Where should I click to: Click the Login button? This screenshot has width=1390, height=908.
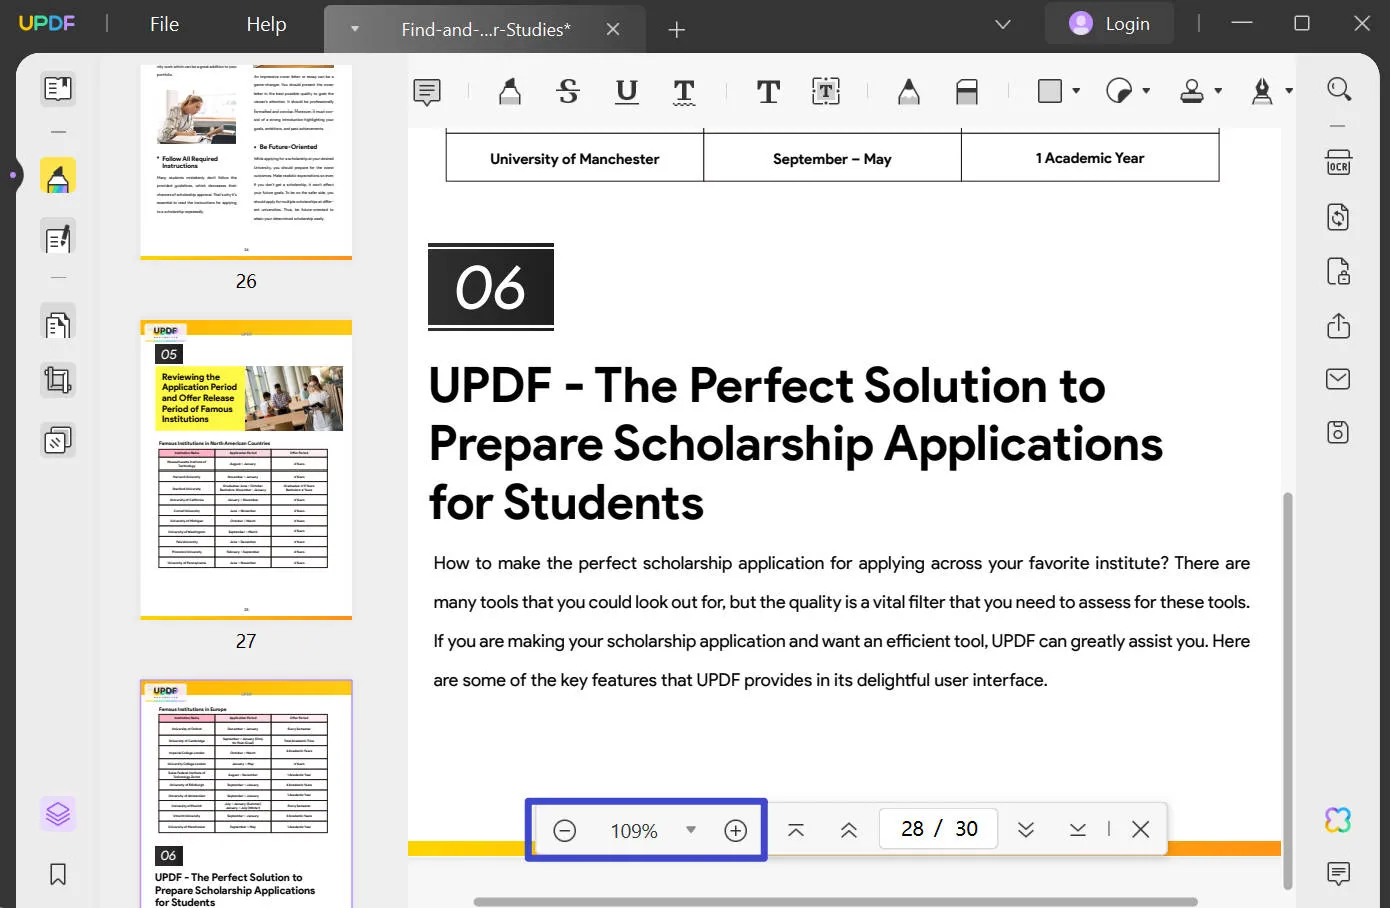tap(1109, 23)
